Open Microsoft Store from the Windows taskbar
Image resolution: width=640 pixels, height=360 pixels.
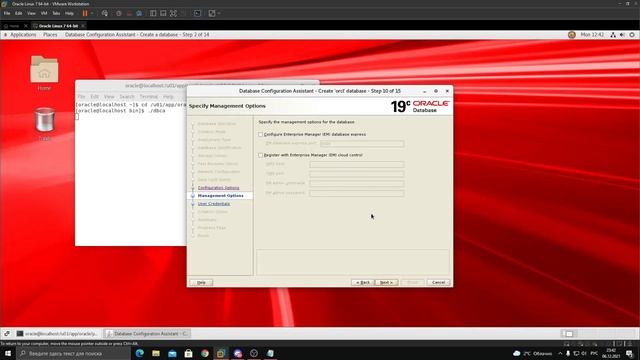[189, 353]
